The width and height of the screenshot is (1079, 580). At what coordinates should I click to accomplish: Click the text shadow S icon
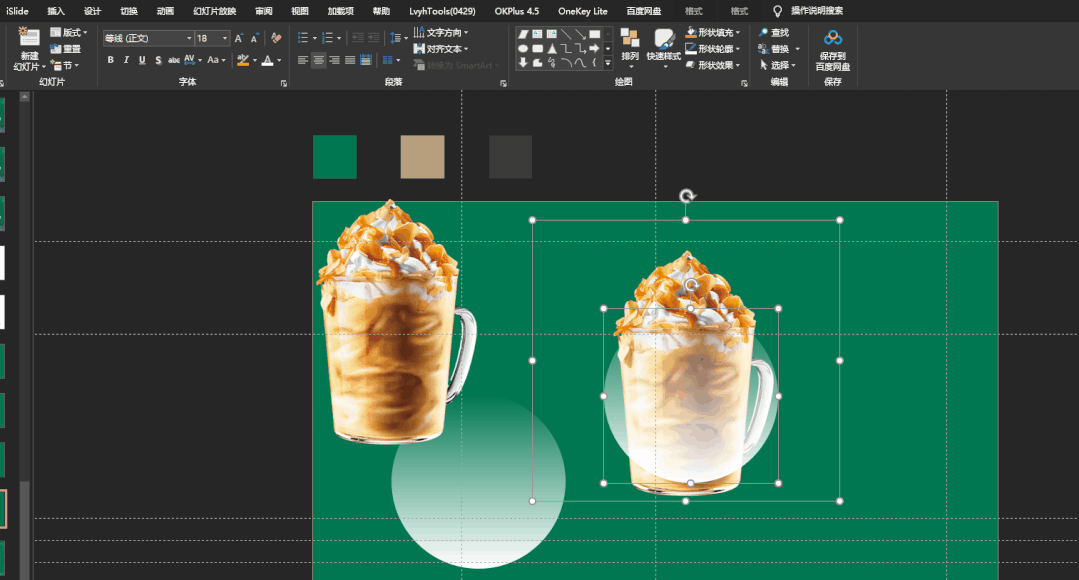[x=158, y=60]
